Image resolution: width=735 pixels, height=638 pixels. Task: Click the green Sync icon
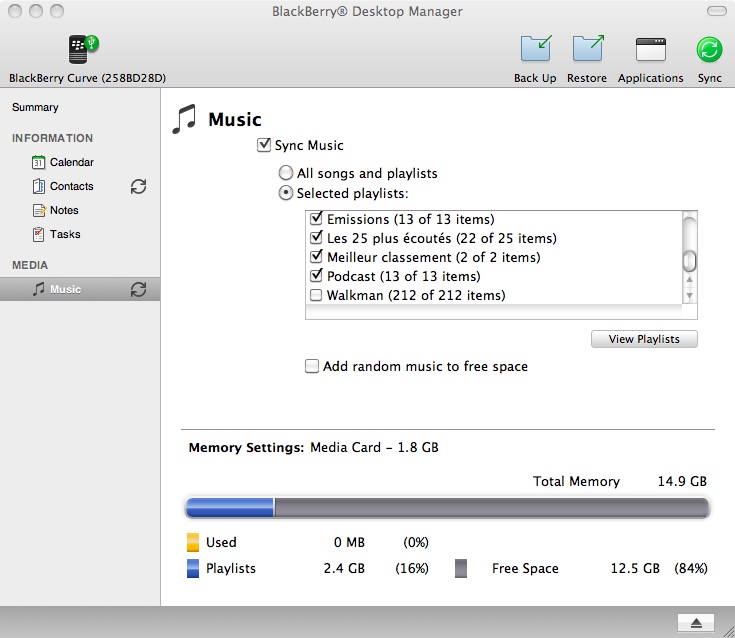(709, 49)
